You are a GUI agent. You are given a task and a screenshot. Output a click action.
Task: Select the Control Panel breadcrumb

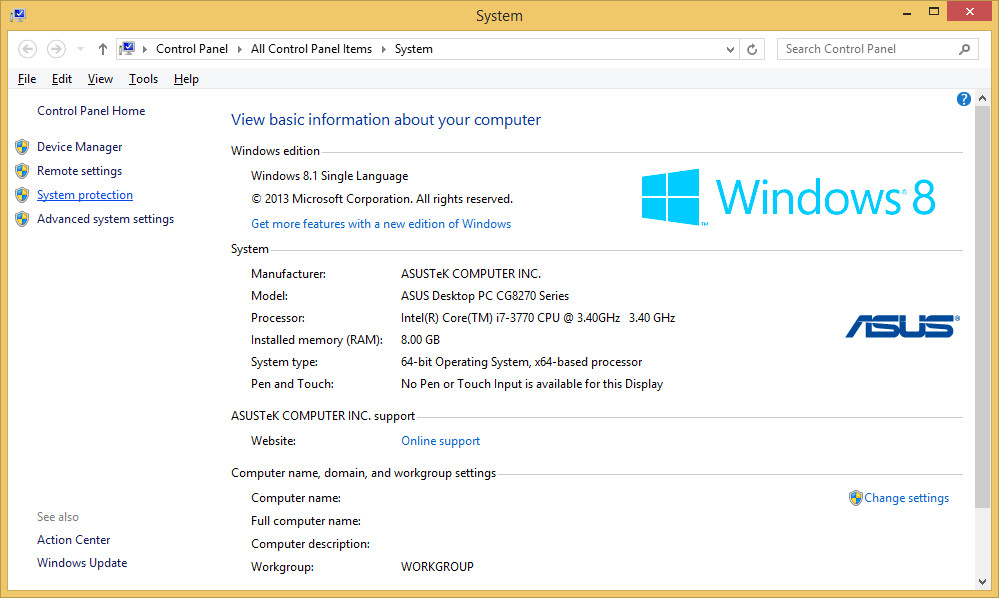(x=192, y=49)
